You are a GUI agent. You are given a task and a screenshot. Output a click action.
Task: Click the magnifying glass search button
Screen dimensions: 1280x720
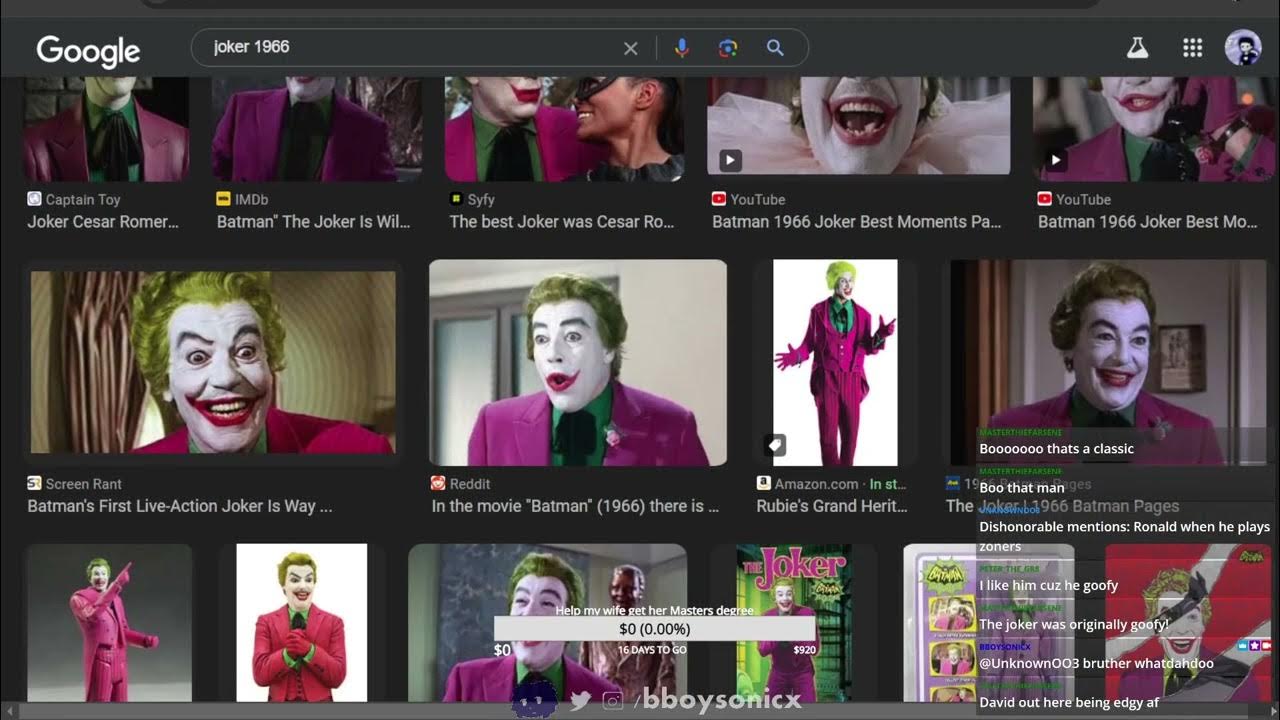point(775,48)
